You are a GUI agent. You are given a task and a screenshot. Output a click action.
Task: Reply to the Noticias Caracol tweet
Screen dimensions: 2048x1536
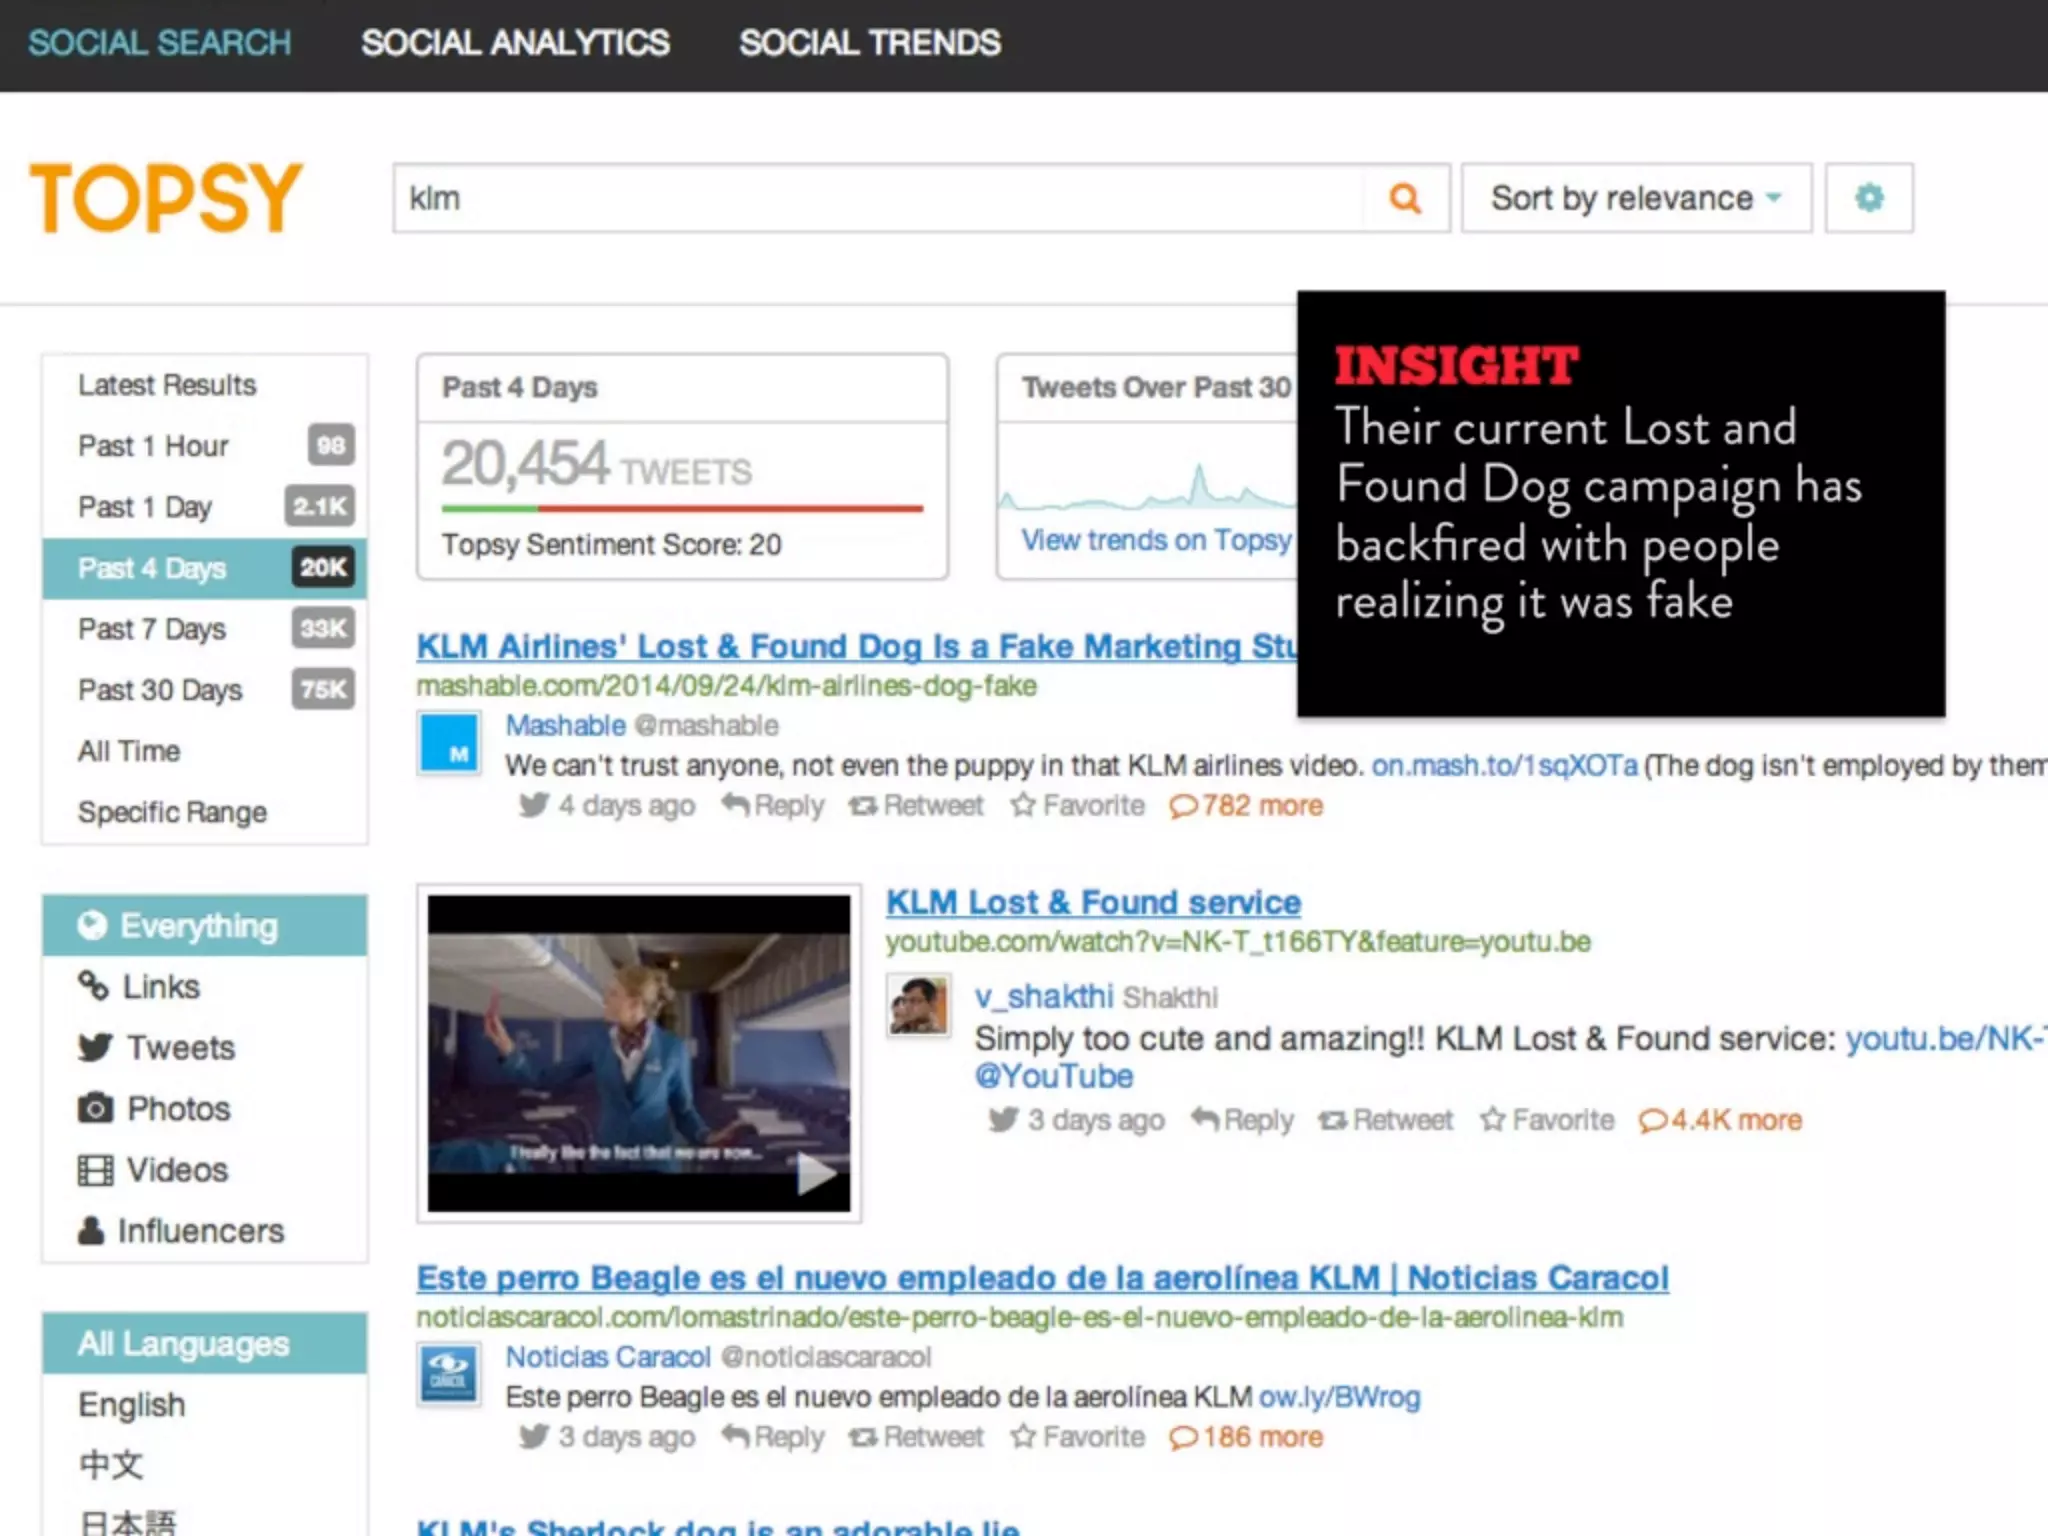(x=773, y=1437)
